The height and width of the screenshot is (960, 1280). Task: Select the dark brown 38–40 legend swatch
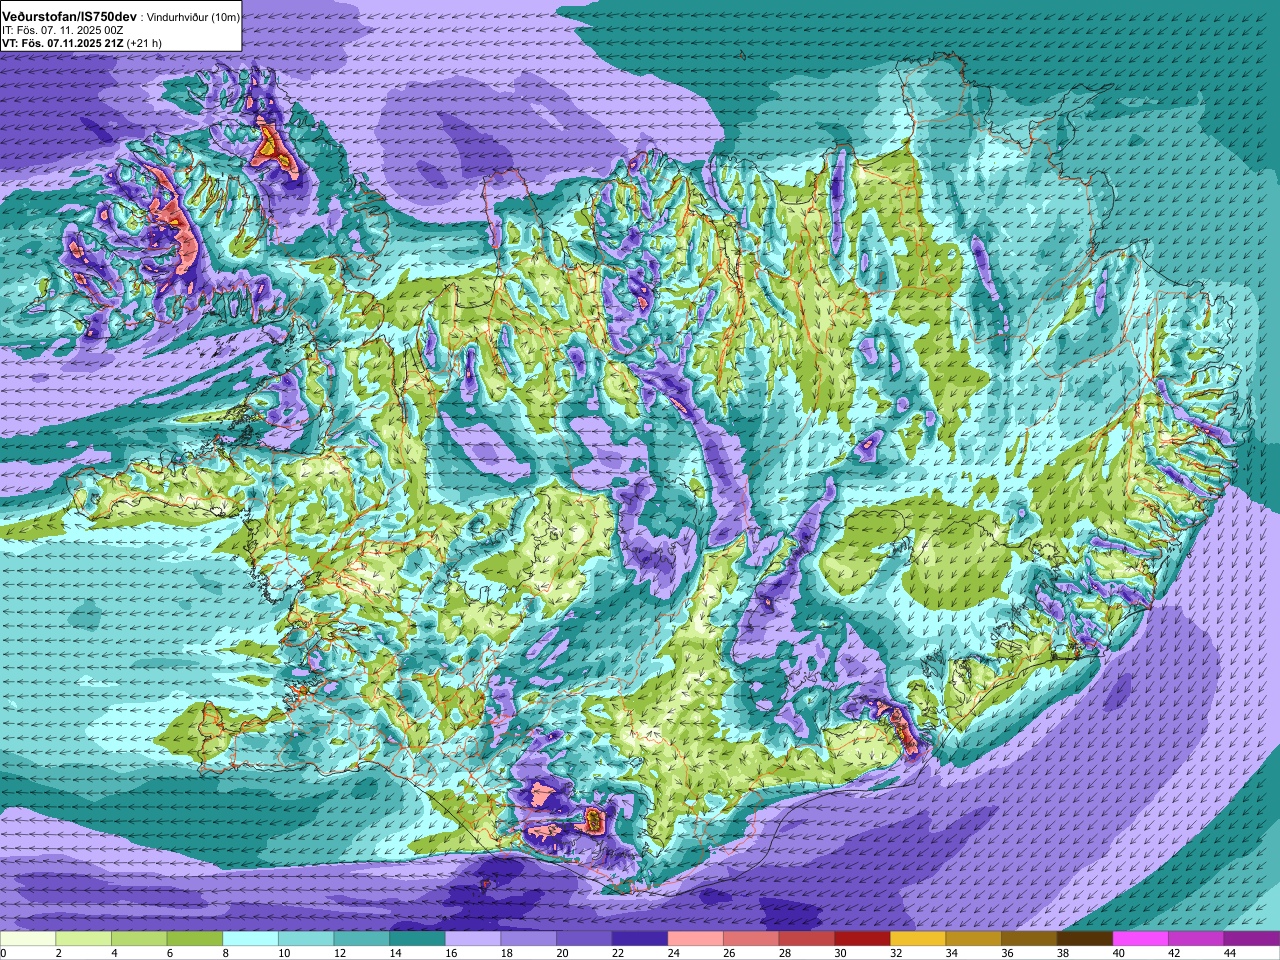point(1085,939)
